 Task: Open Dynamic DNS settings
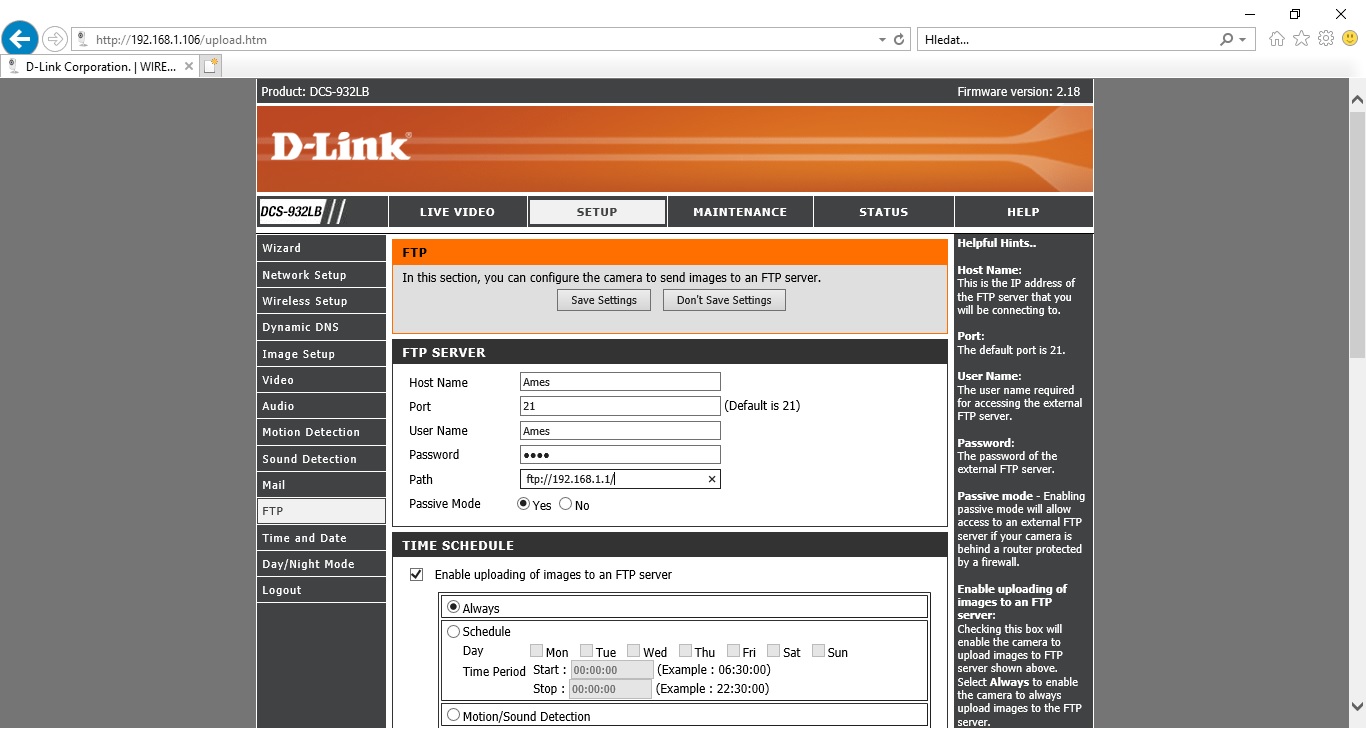point(321,327)
